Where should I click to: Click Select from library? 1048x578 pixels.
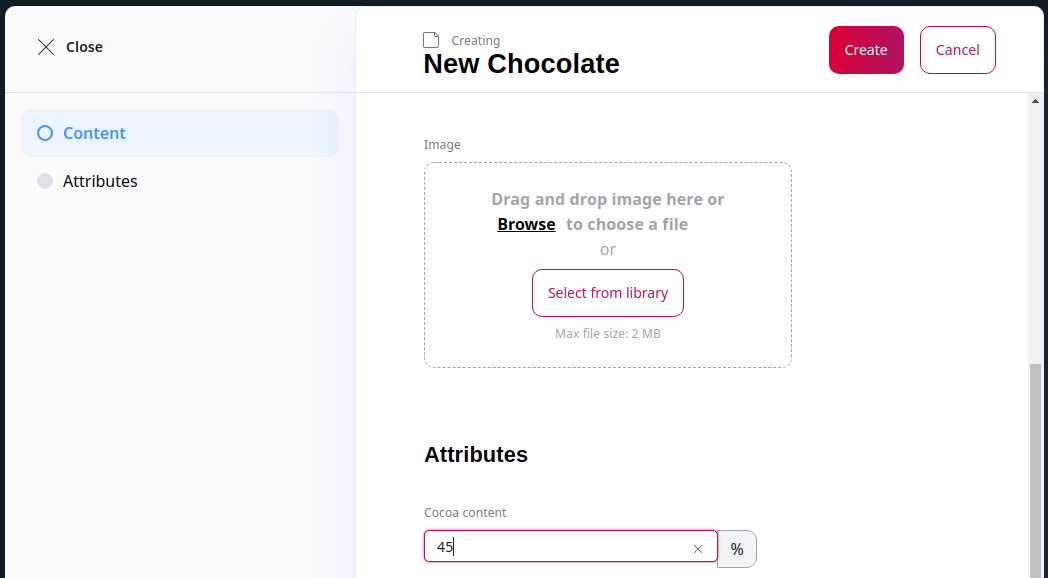coord(607,293)
